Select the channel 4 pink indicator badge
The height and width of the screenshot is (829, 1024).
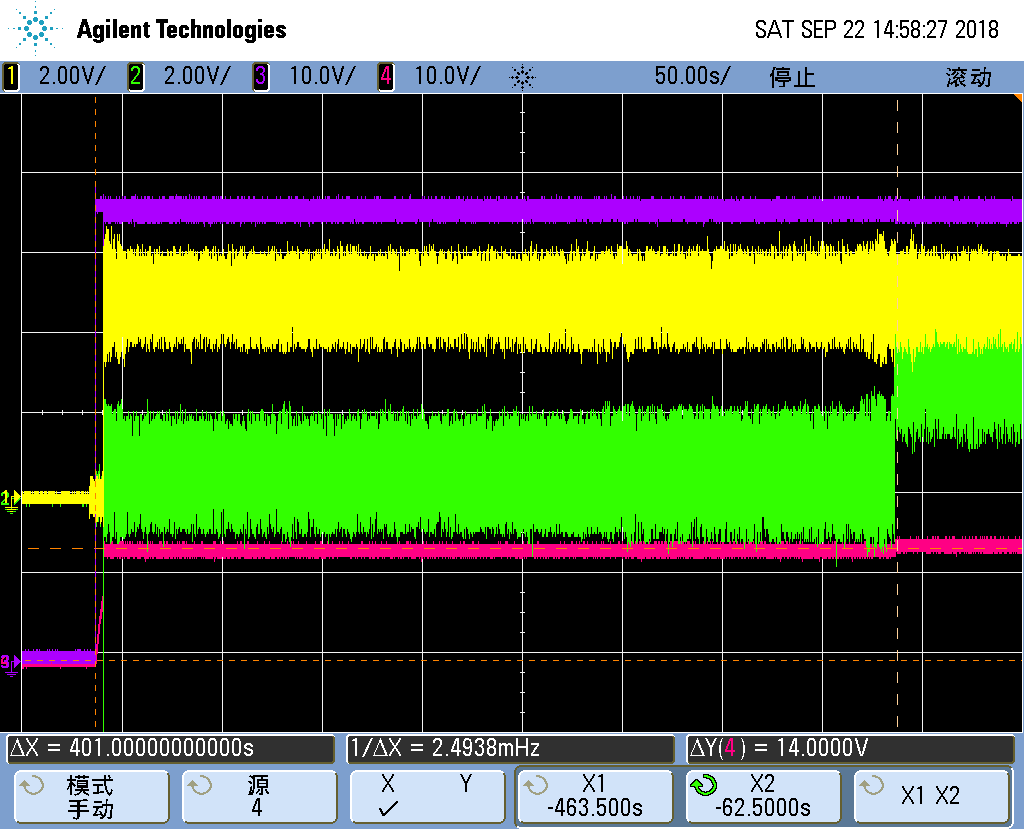(x=385, y=77)
